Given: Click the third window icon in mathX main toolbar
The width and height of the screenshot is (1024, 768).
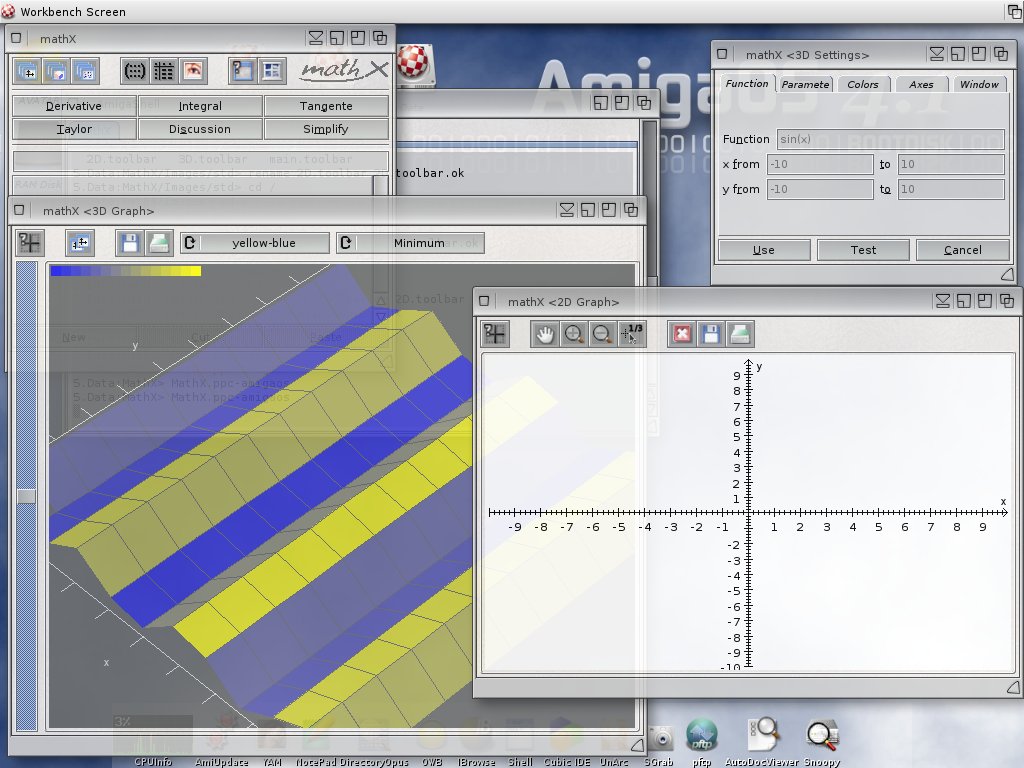Looking at the screenshot, I should (85, 71).
